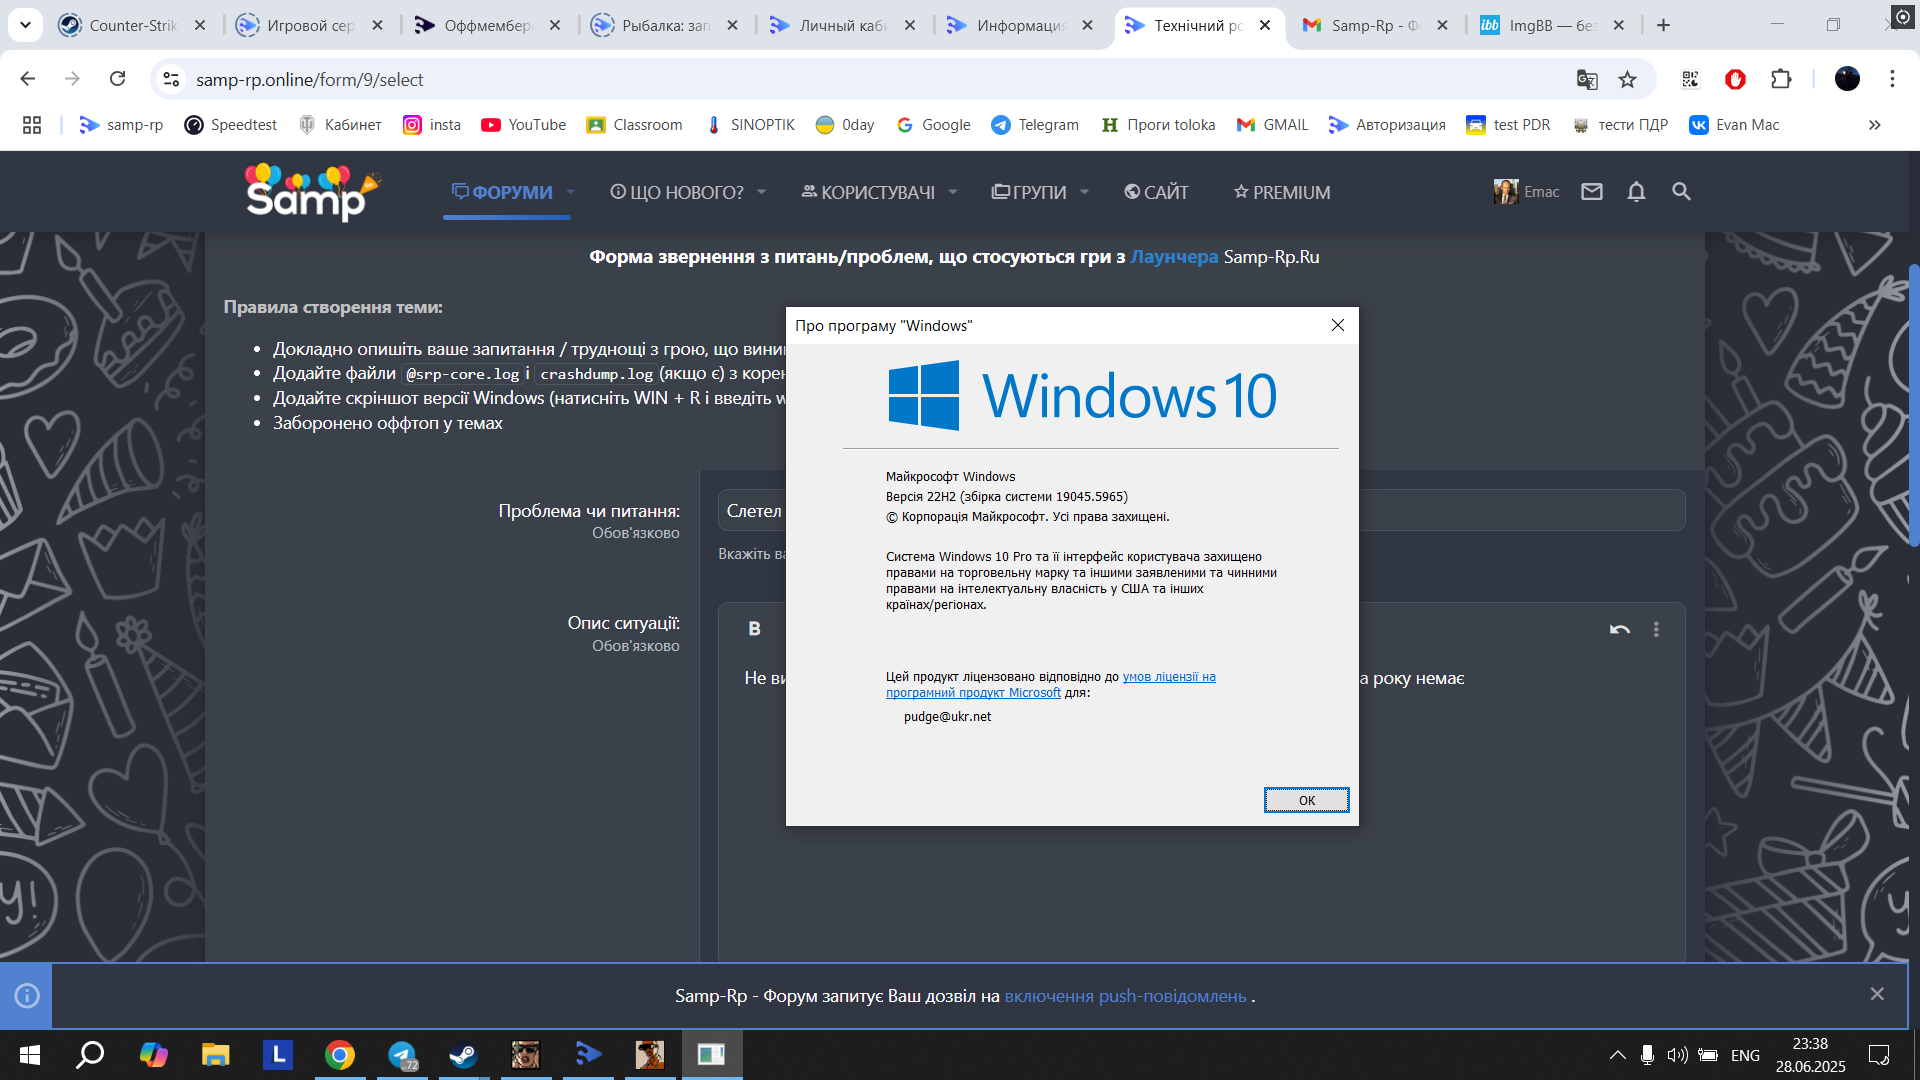Open the browser extensions puzzle icon
Viewport: 1920px width, 1080px height.
click(x=1781, y=79)
